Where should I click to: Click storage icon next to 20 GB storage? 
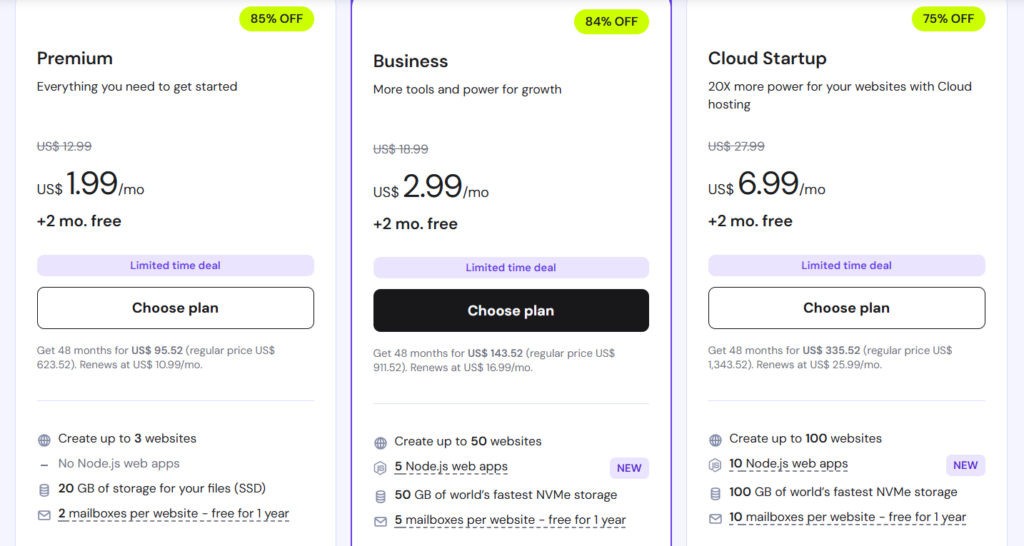point(44,489)
